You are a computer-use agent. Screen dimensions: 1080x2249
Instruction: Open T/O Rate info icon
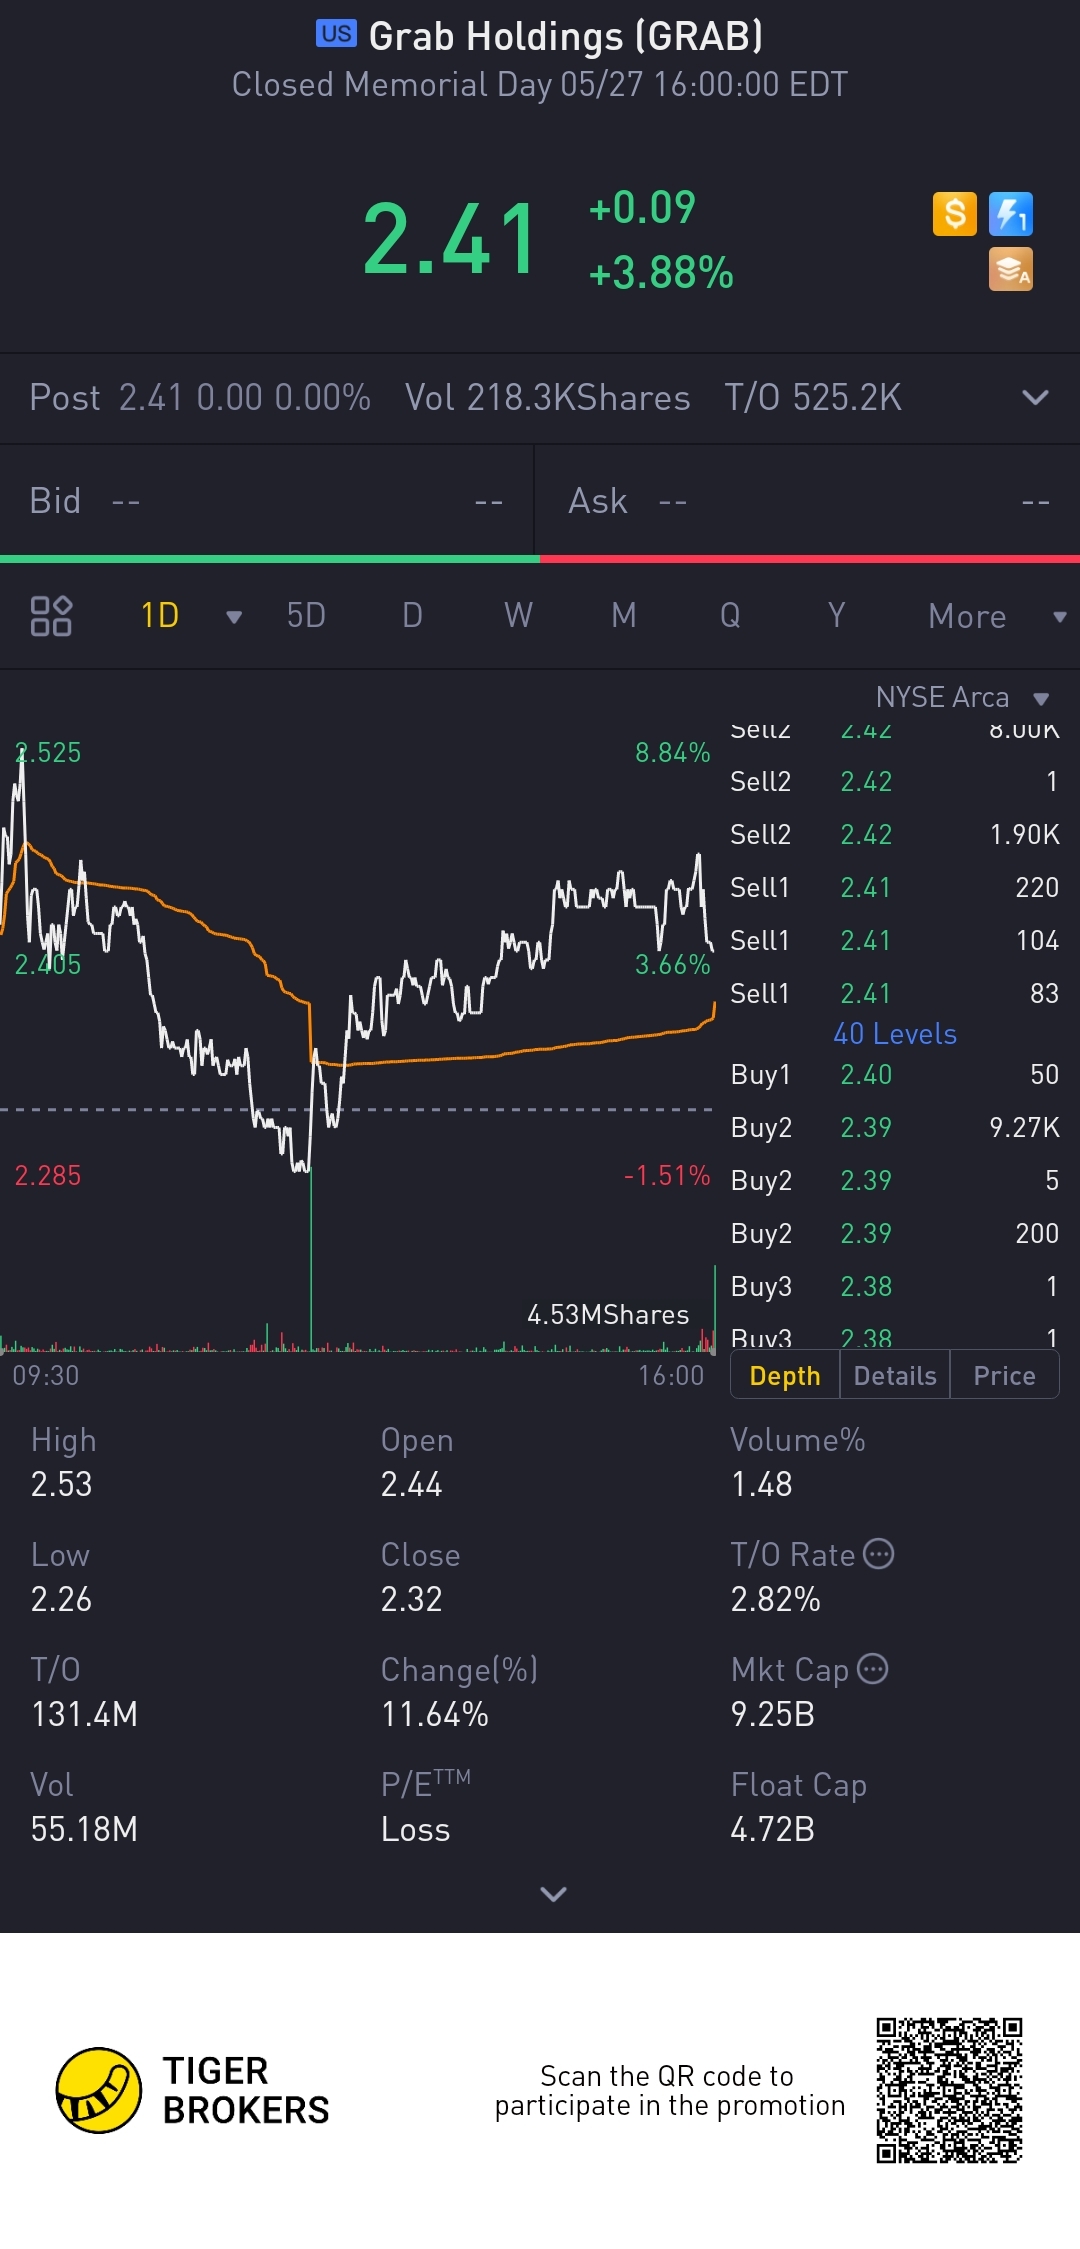click(x=879, y=1554)
